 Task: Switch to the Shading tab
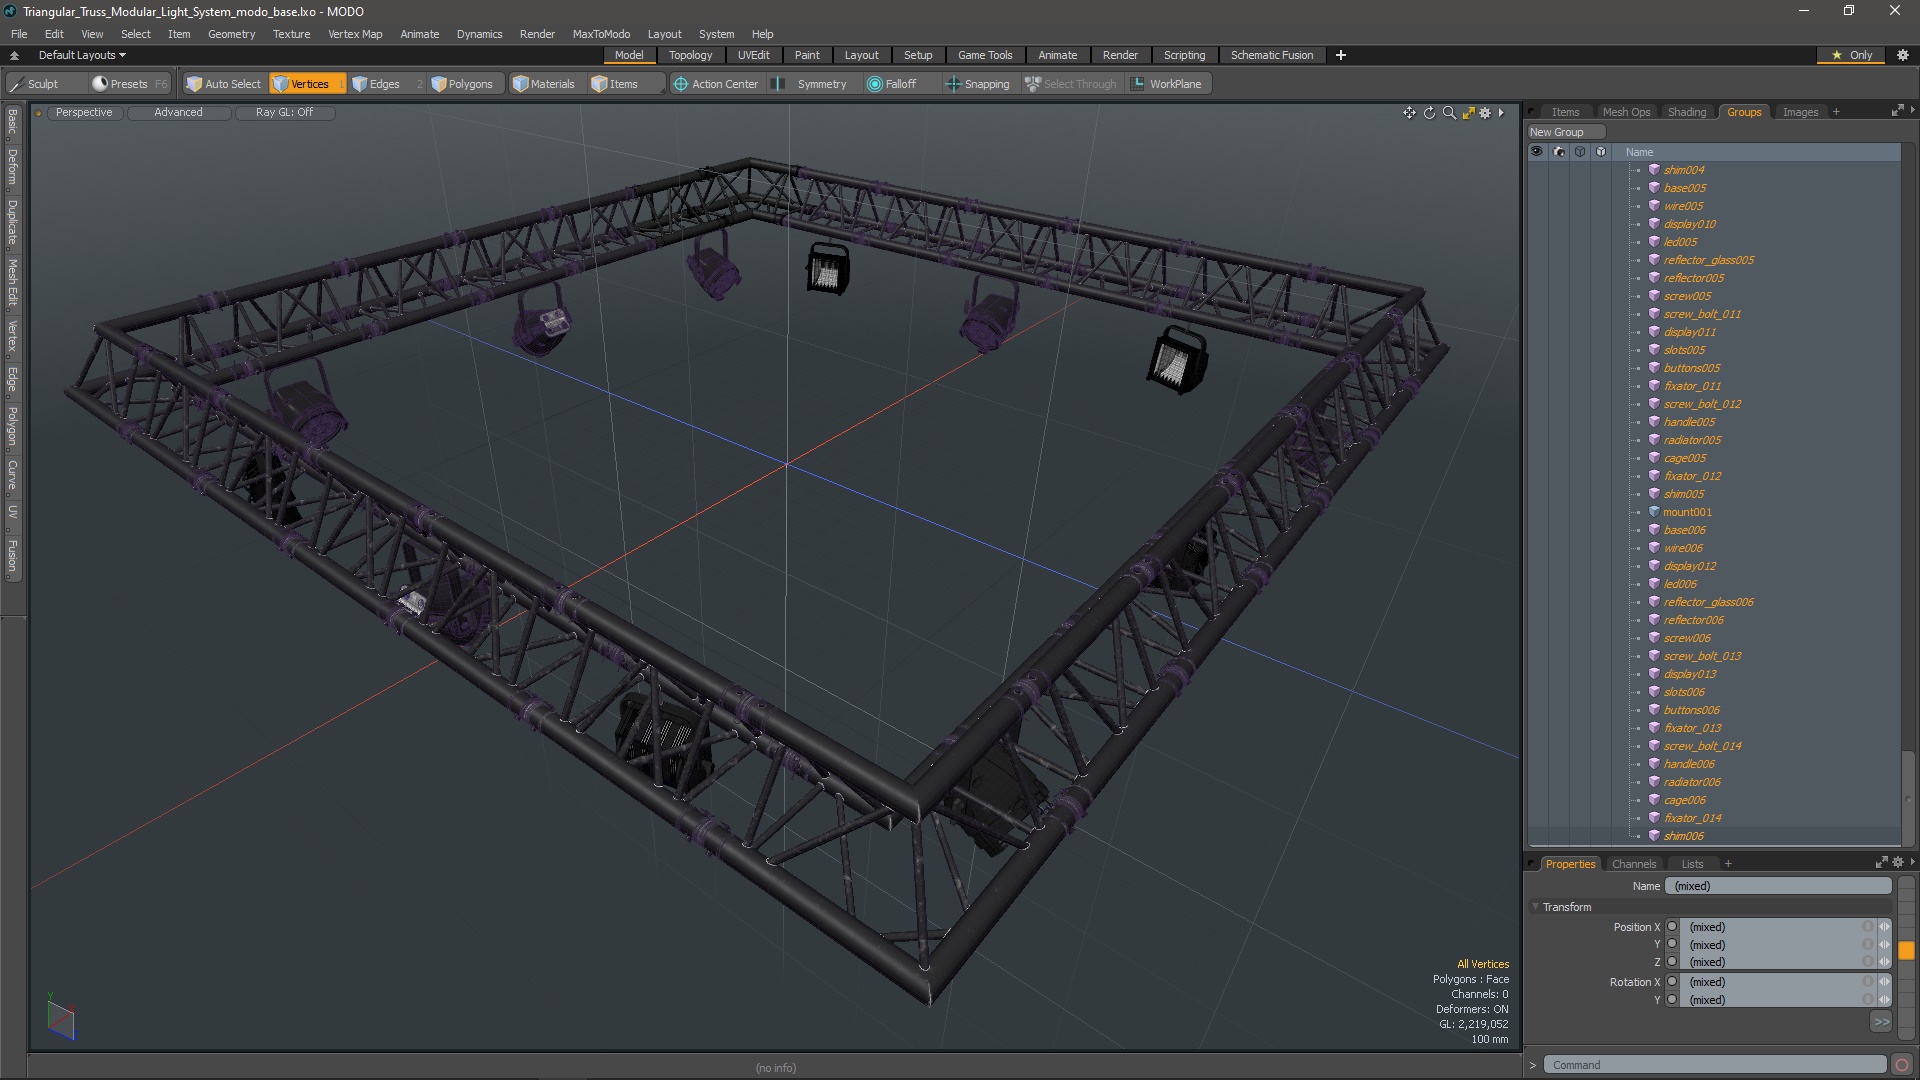coord(1686,112)
